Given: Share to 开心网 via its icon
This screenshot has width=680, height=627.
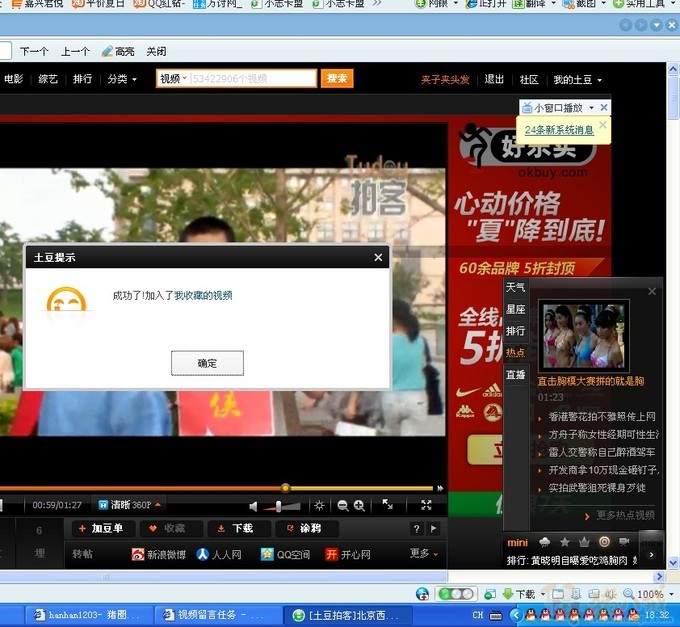Looking at the screenshot, I should point(331,554).
